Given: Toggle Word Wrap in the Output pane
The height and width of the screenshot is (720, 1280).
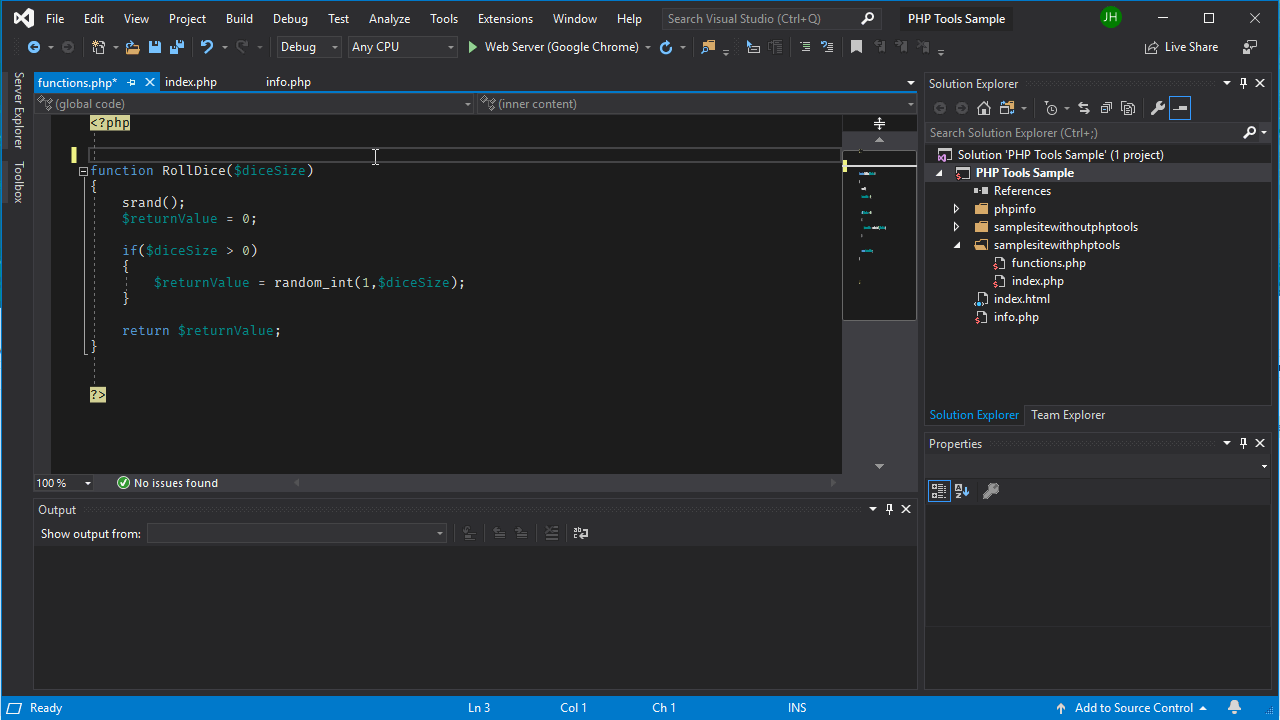Looking at the screenshot, I should pos(580,534).
